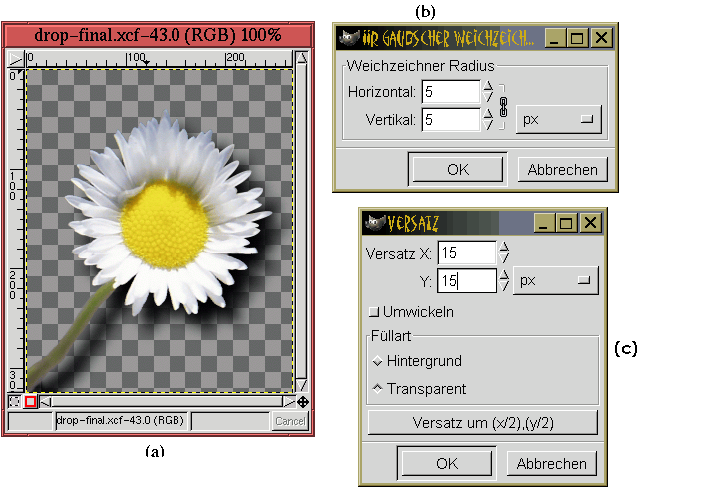The width and height of the screenshot is (711, 500).
Task: Click the Versatz um (x/2),(y/2) button
Action: [x=482, y=422]
